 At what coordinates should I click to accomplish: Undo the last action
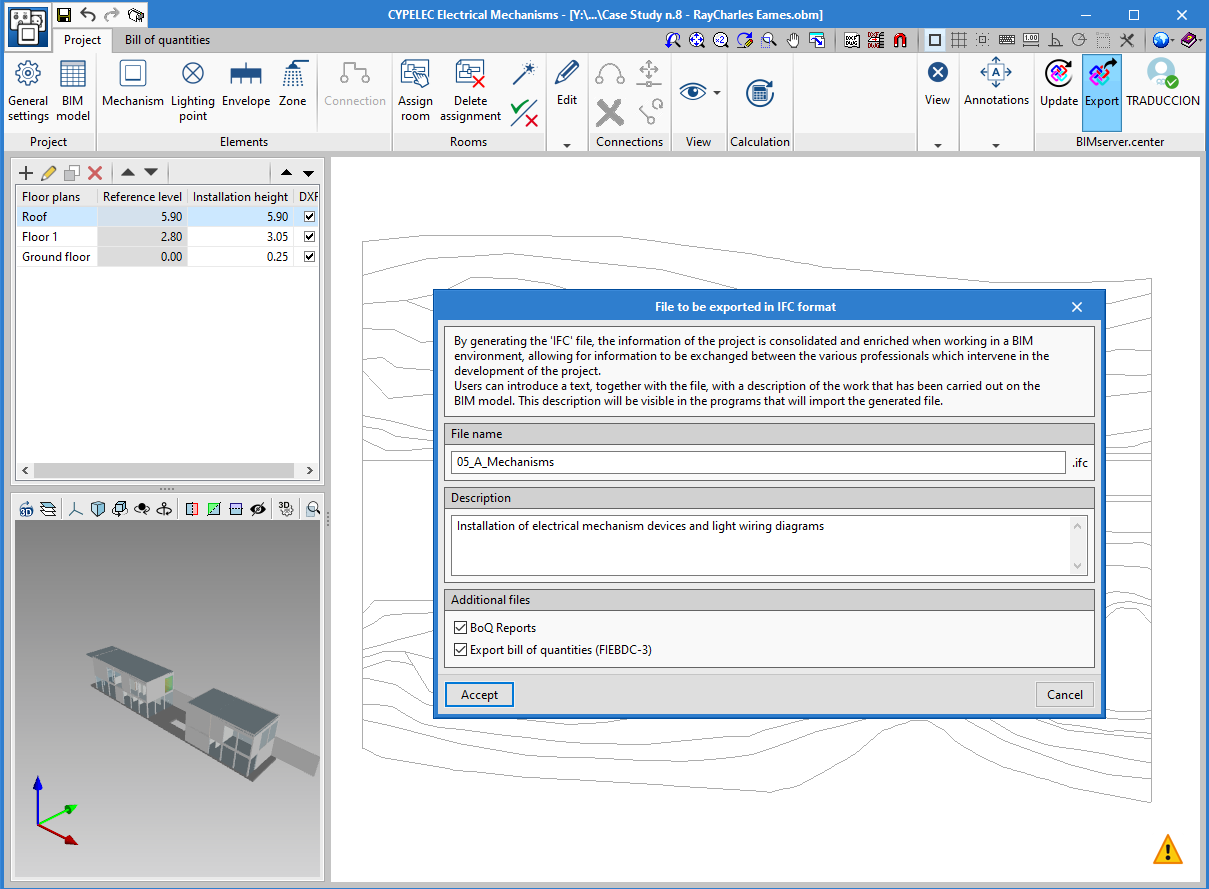coord(88,15)
